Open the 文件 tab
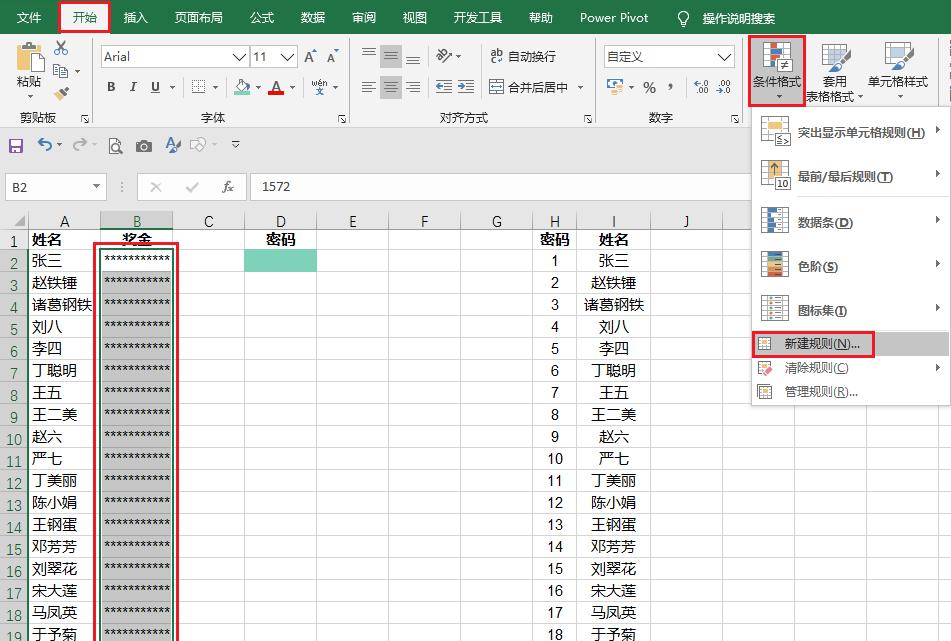The height and width of the screenshot is (641, 951). [29, 18]
